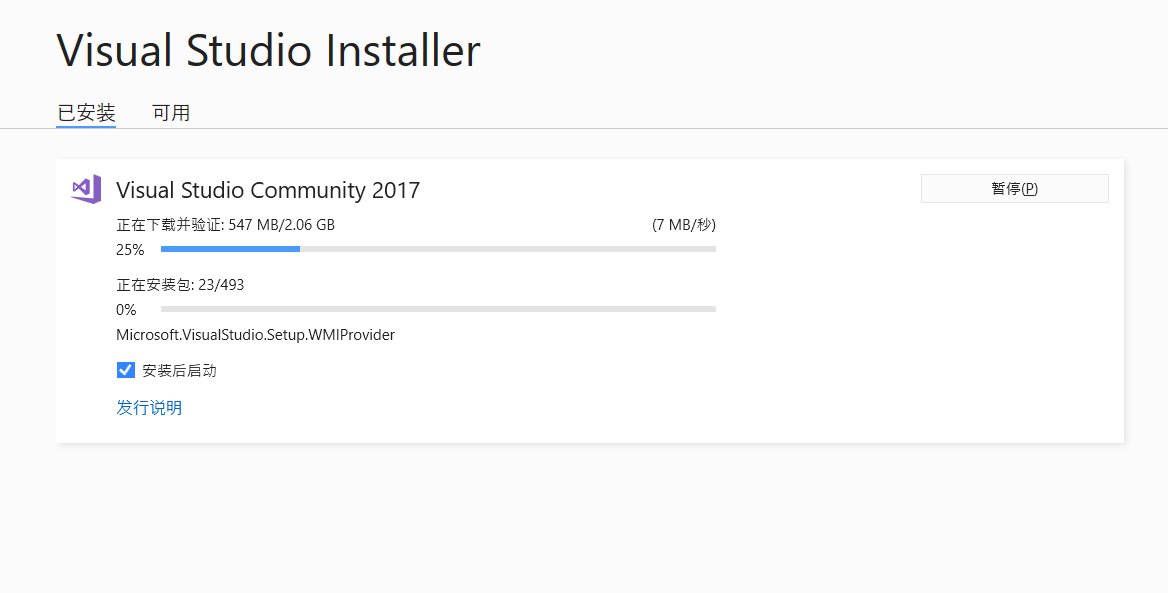
Task: Click the 0% percentage label
Action: [x=125, y=309]
